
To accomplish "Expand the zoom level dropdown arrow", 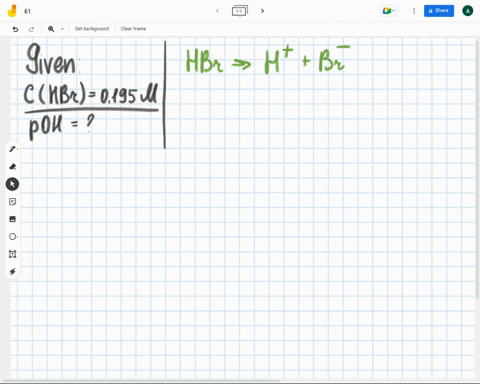I will click(x=62, y=29).
